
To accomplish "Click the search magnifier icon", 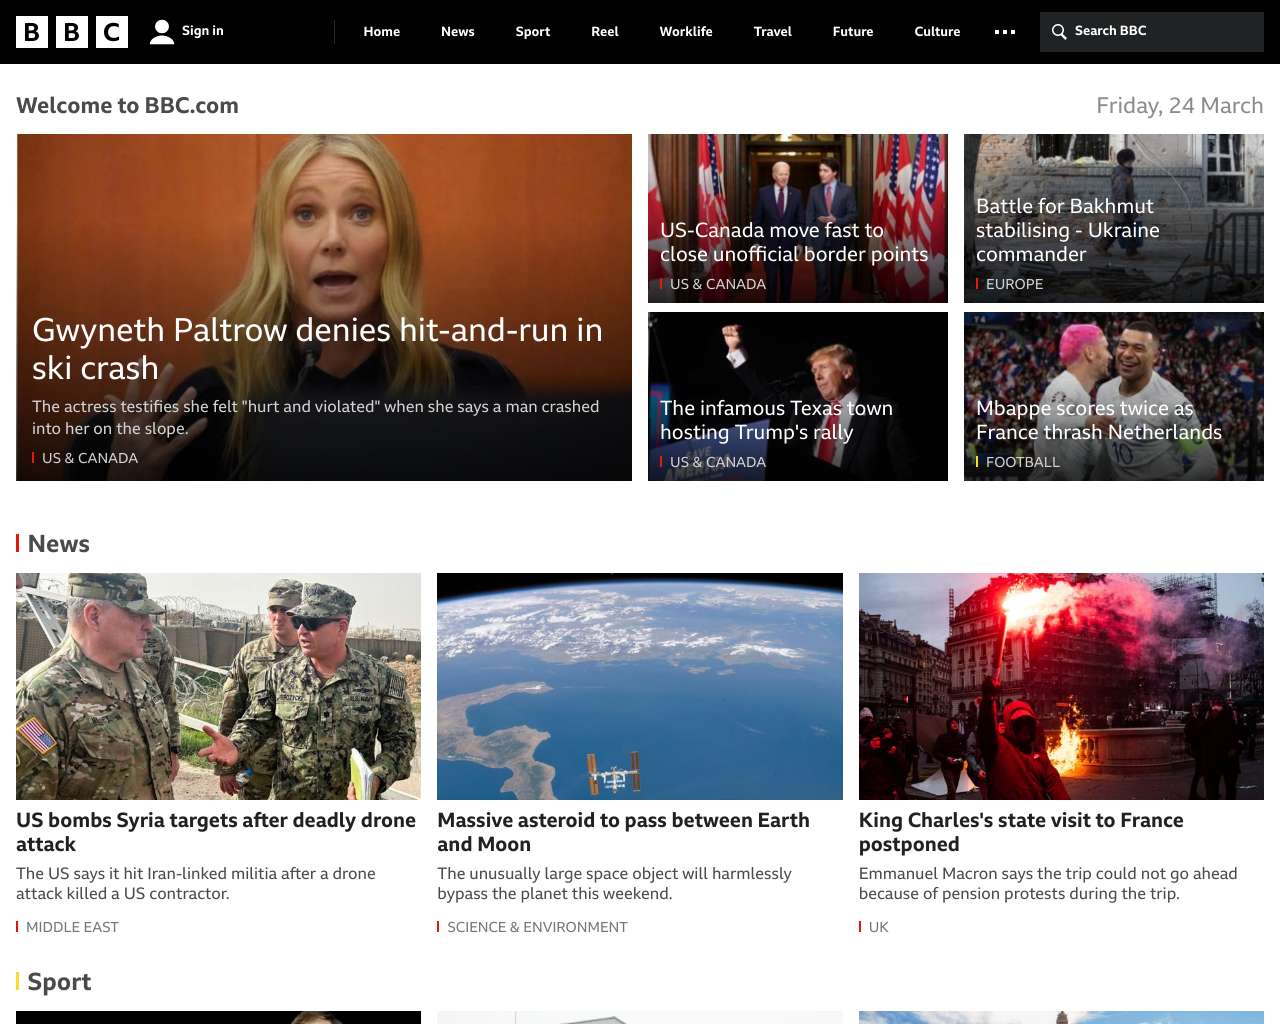I will point(1059,32).
